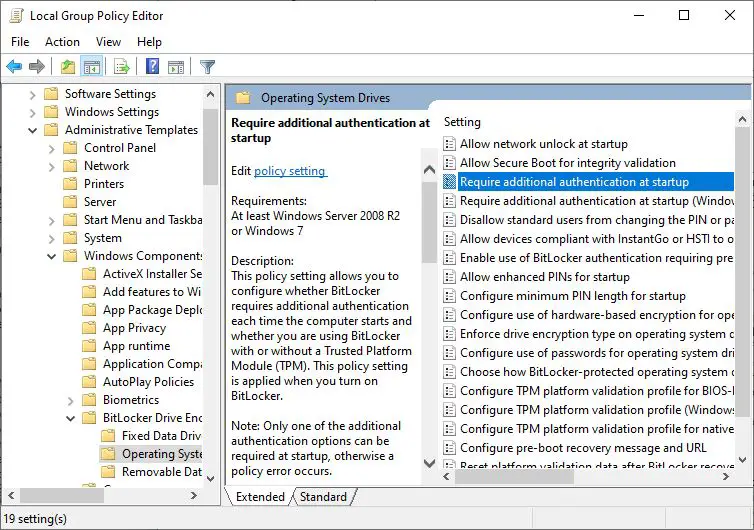Screen dimensions: 754x530
Task: Click scroll right arrow of settings list
Action: pos(726,477)
